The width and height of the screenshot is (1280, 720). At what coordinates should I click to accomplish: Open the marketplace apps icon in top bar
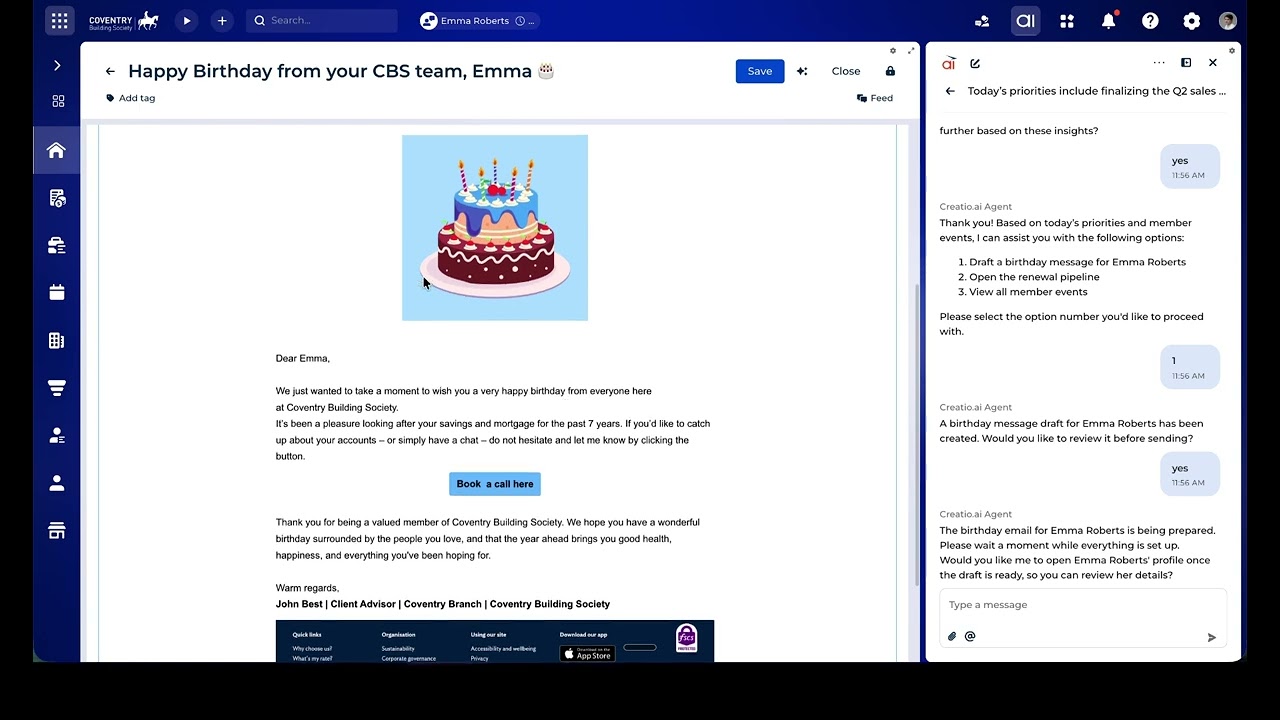[x=1067, y=21]
